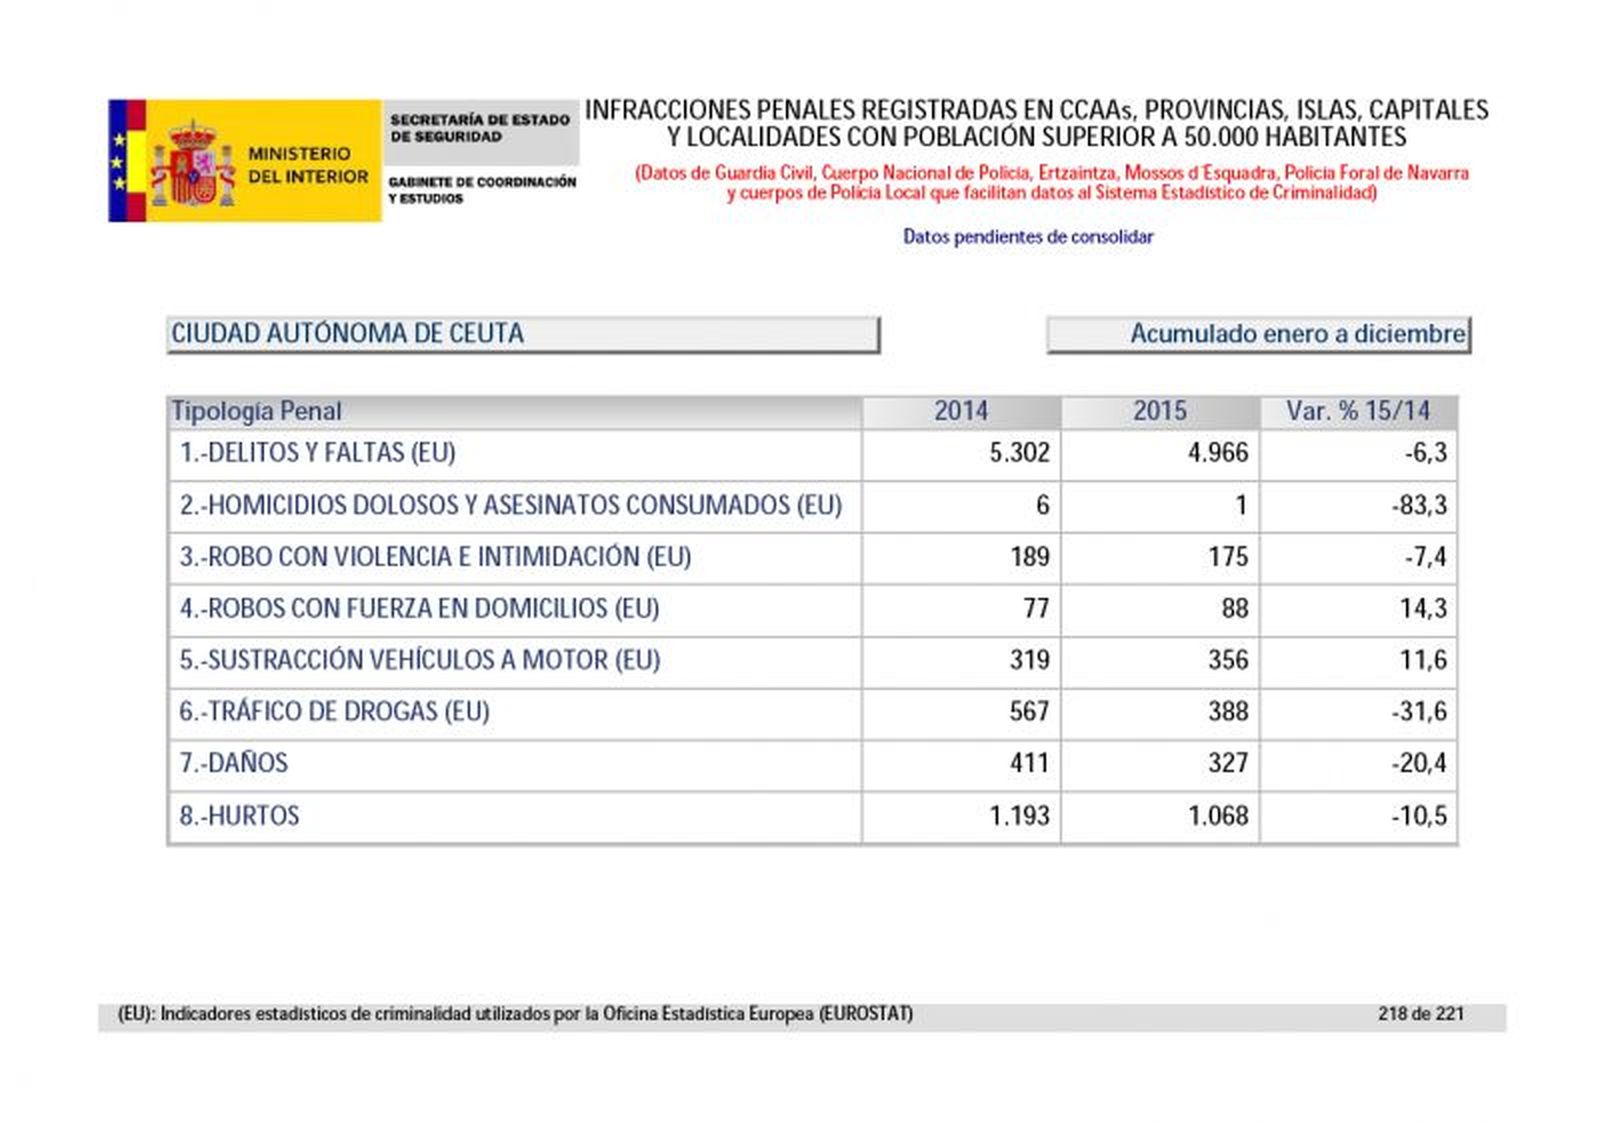This screenshot has width=1600, height=1122.
Task: Click the "Tipología Penal" column header
Action: pyautogui.click(x=514, y=411)
